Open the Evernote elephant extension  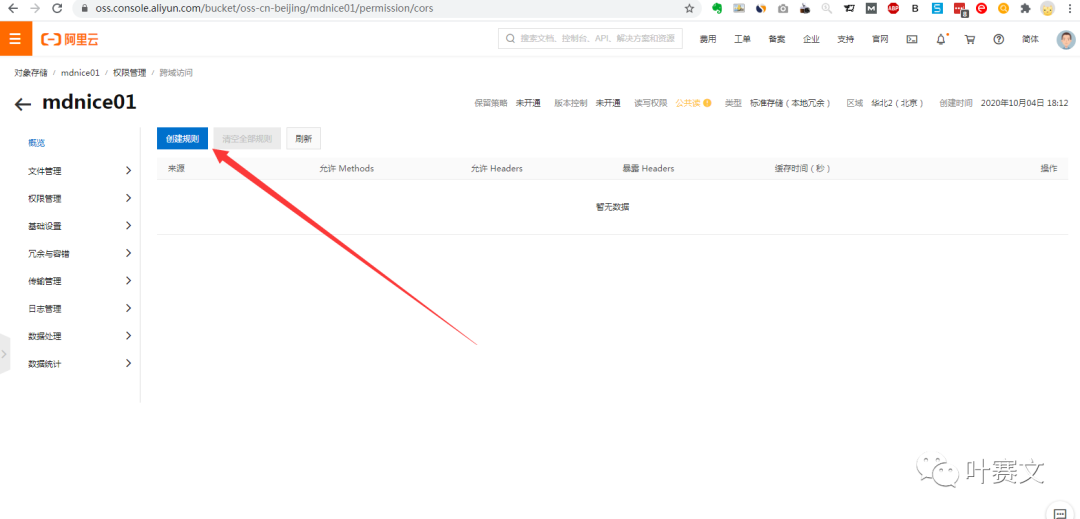click(717, 9)
